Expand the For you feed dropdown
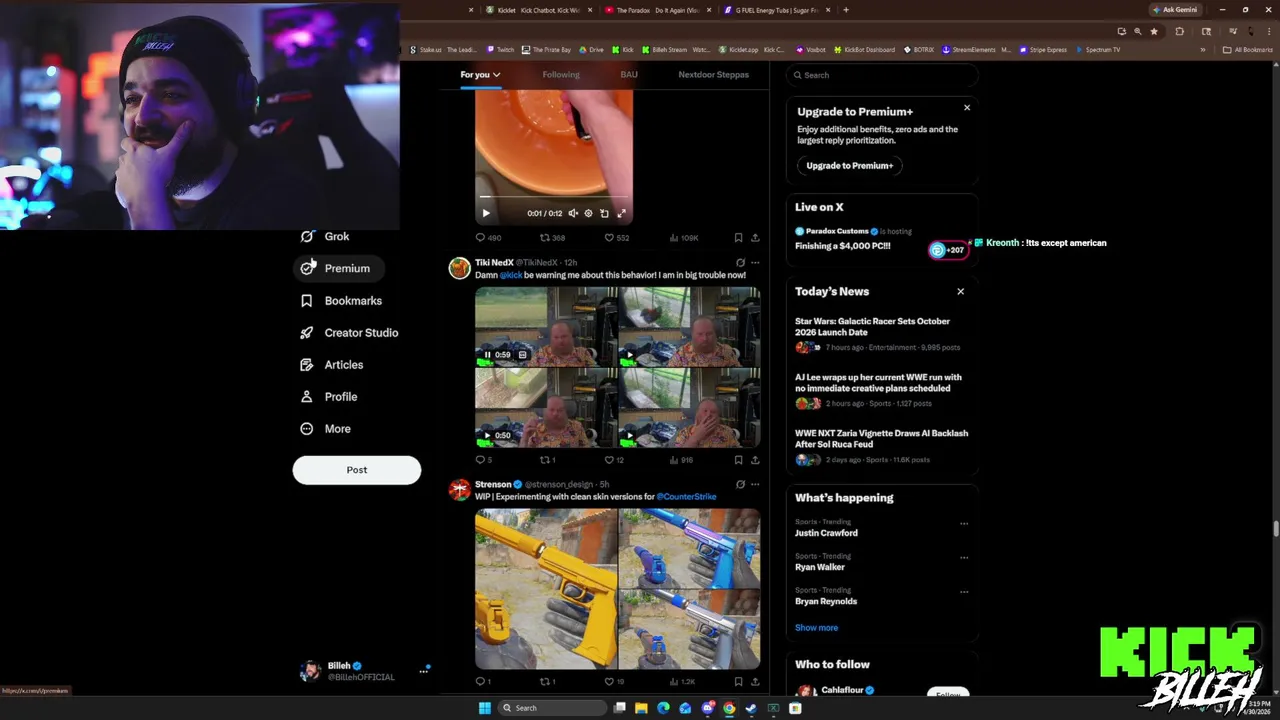The height and width of the screenshot is (720, 1280). (480, 75)
